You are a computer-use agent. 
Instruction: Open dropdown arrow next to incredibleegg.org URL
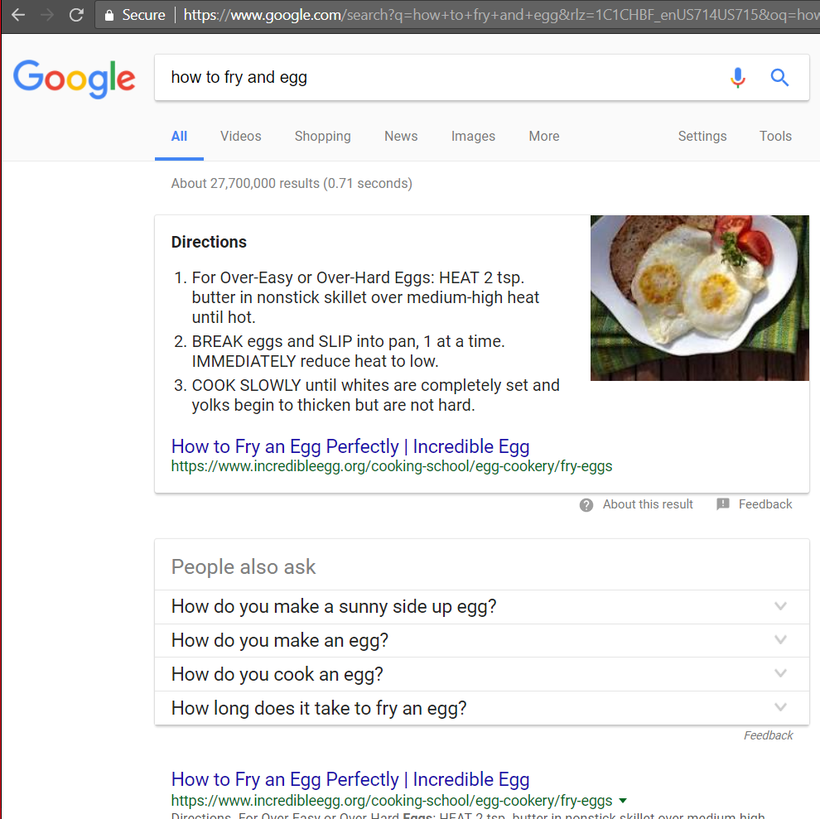click(623, 801)
